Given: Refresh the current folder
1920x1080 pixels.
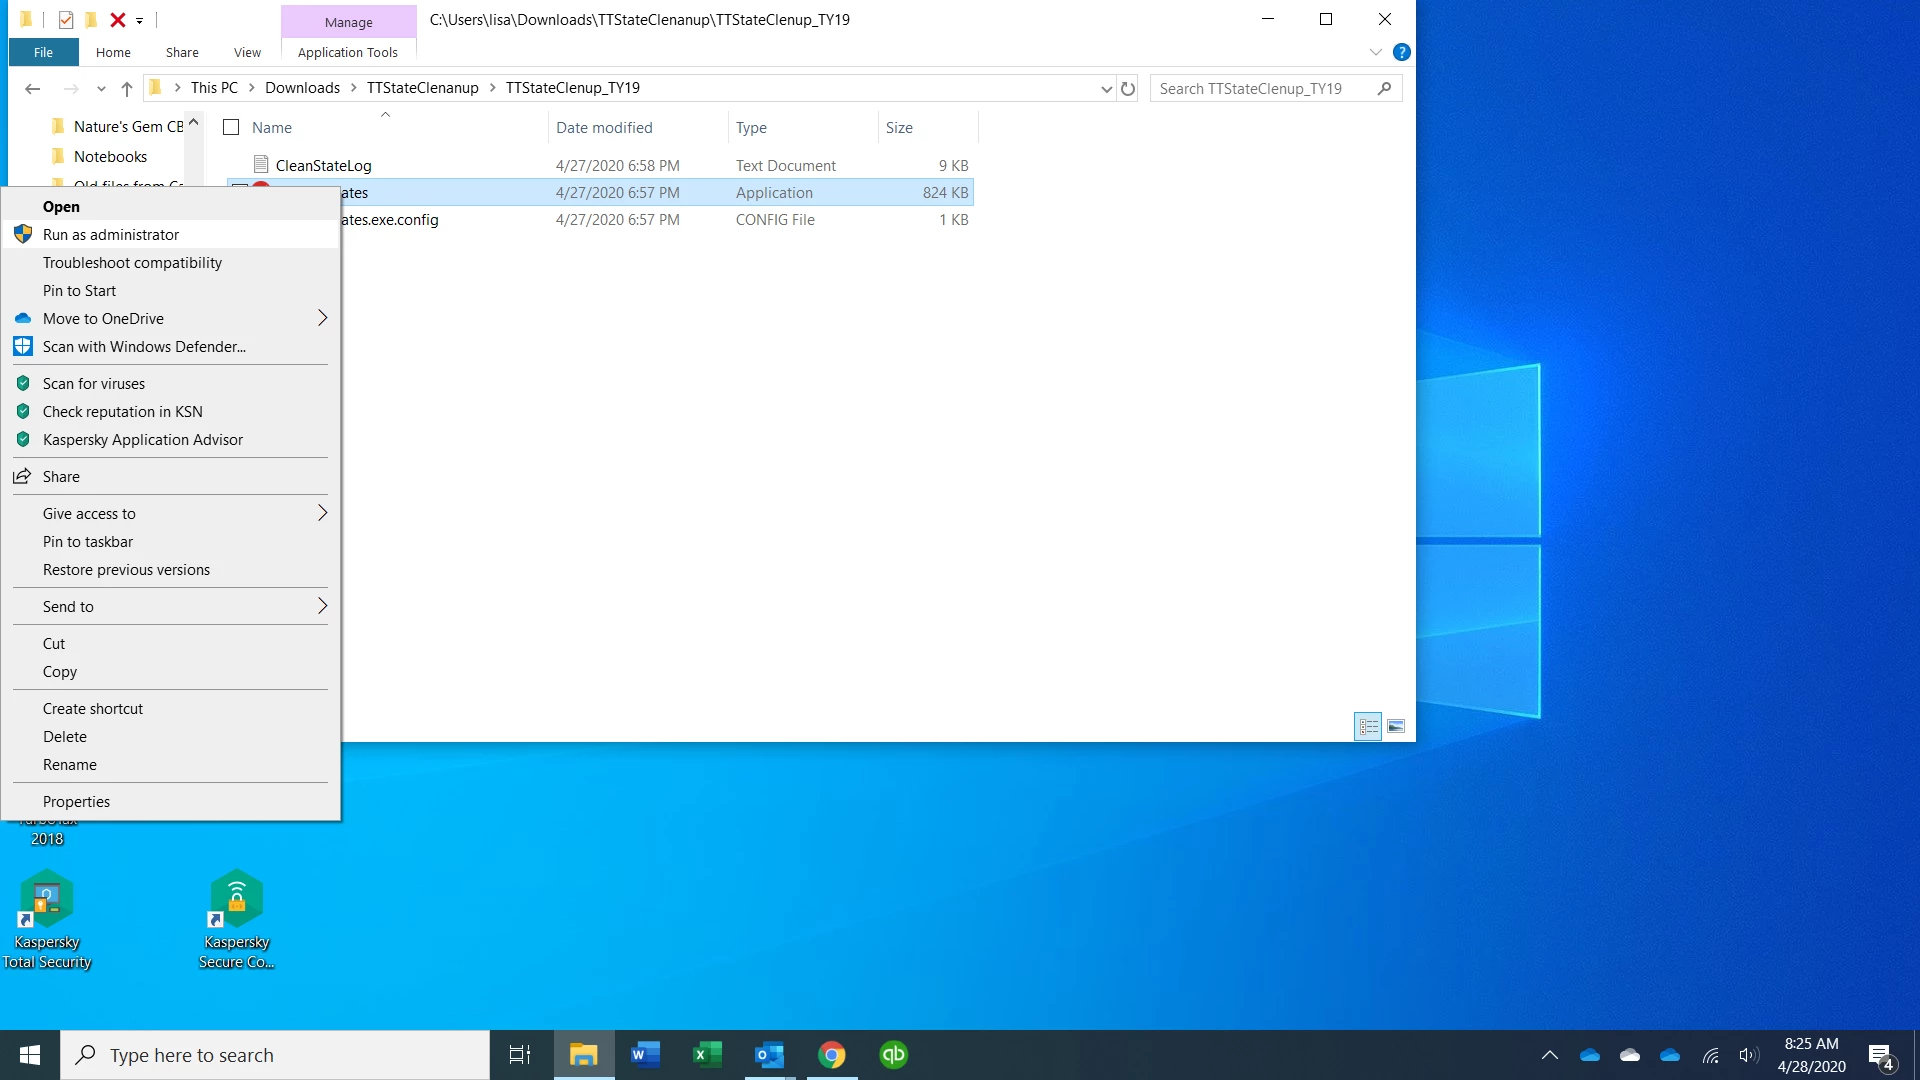Looking at the screenshot, I should pos(1128,89).
